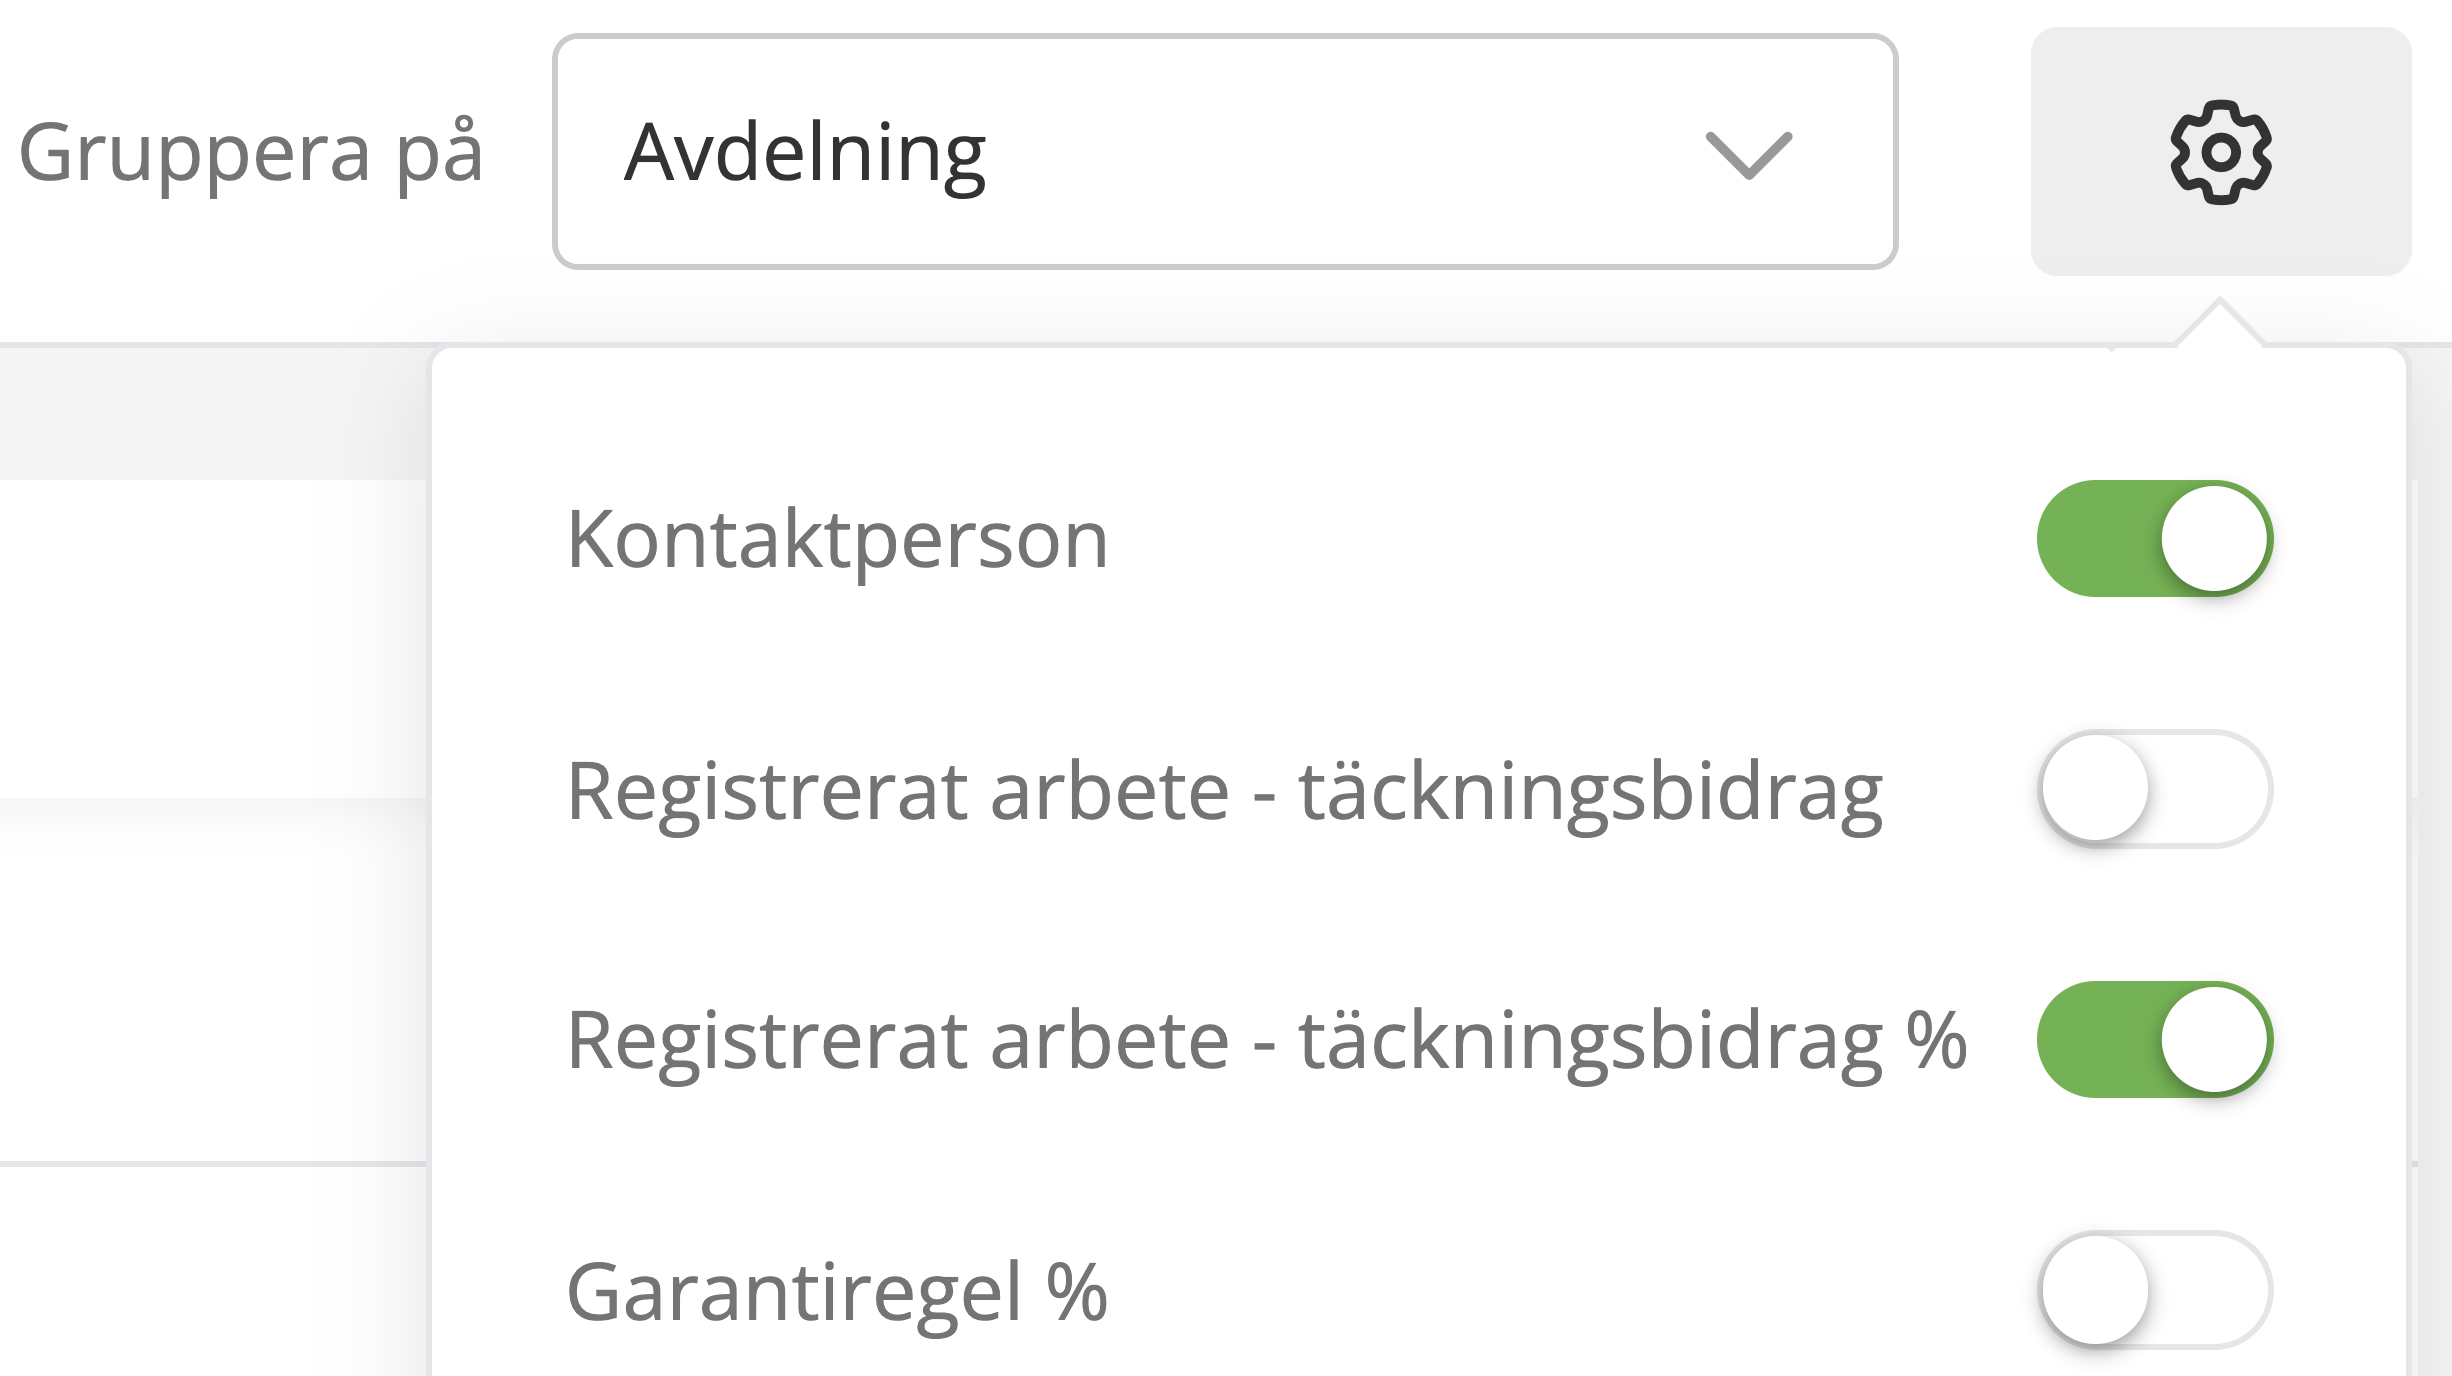This screenshot has width=2452, height=1376.
Task: Click the empty area above Kontaktperson in popover
Action: (1418, 415)
